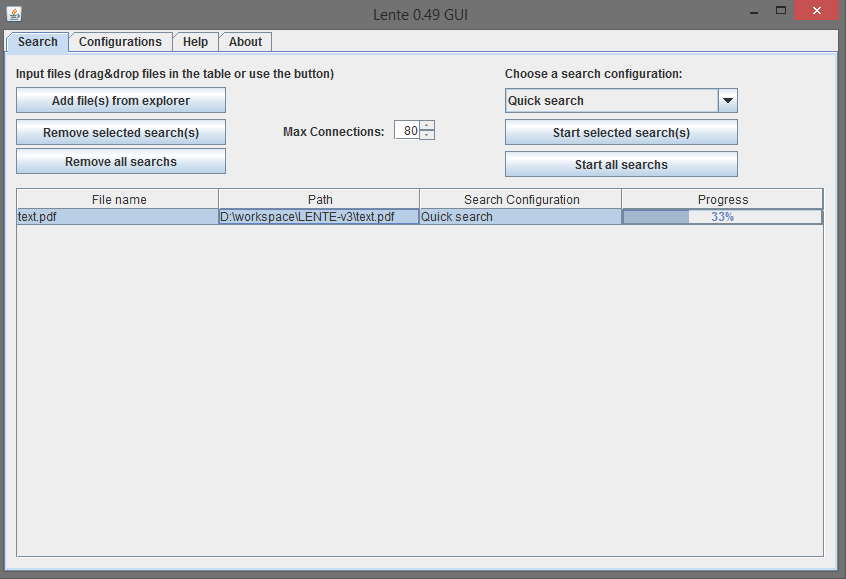Open the Help tab
The image size is (846, 579).
click(195, 42)
